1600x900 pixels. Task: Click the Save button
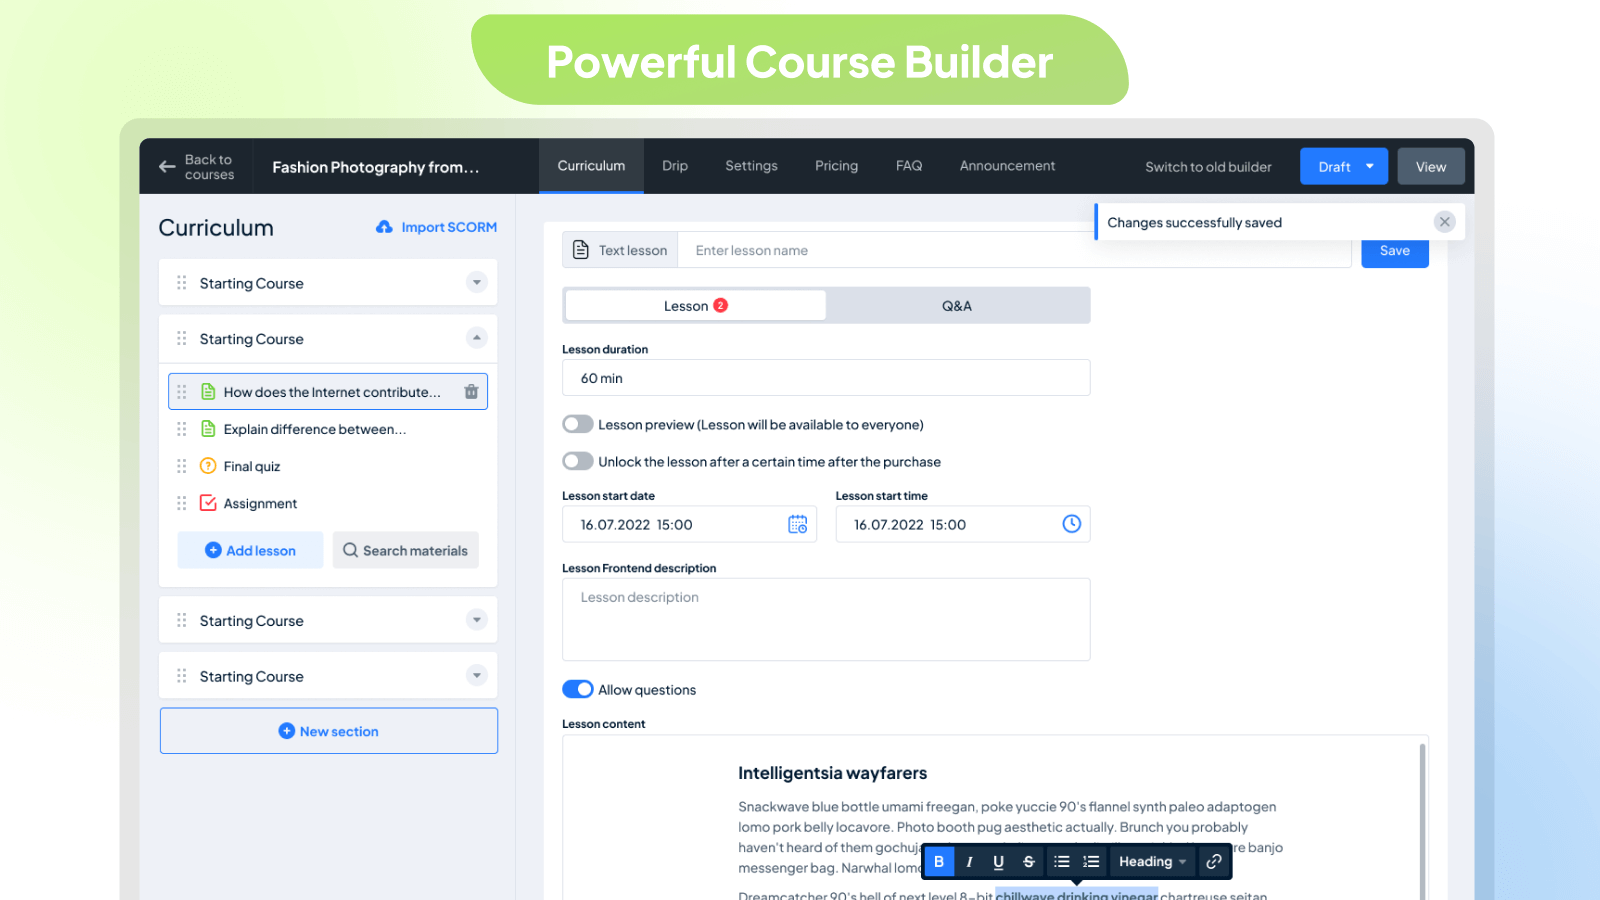click(x=1395, y=252)
